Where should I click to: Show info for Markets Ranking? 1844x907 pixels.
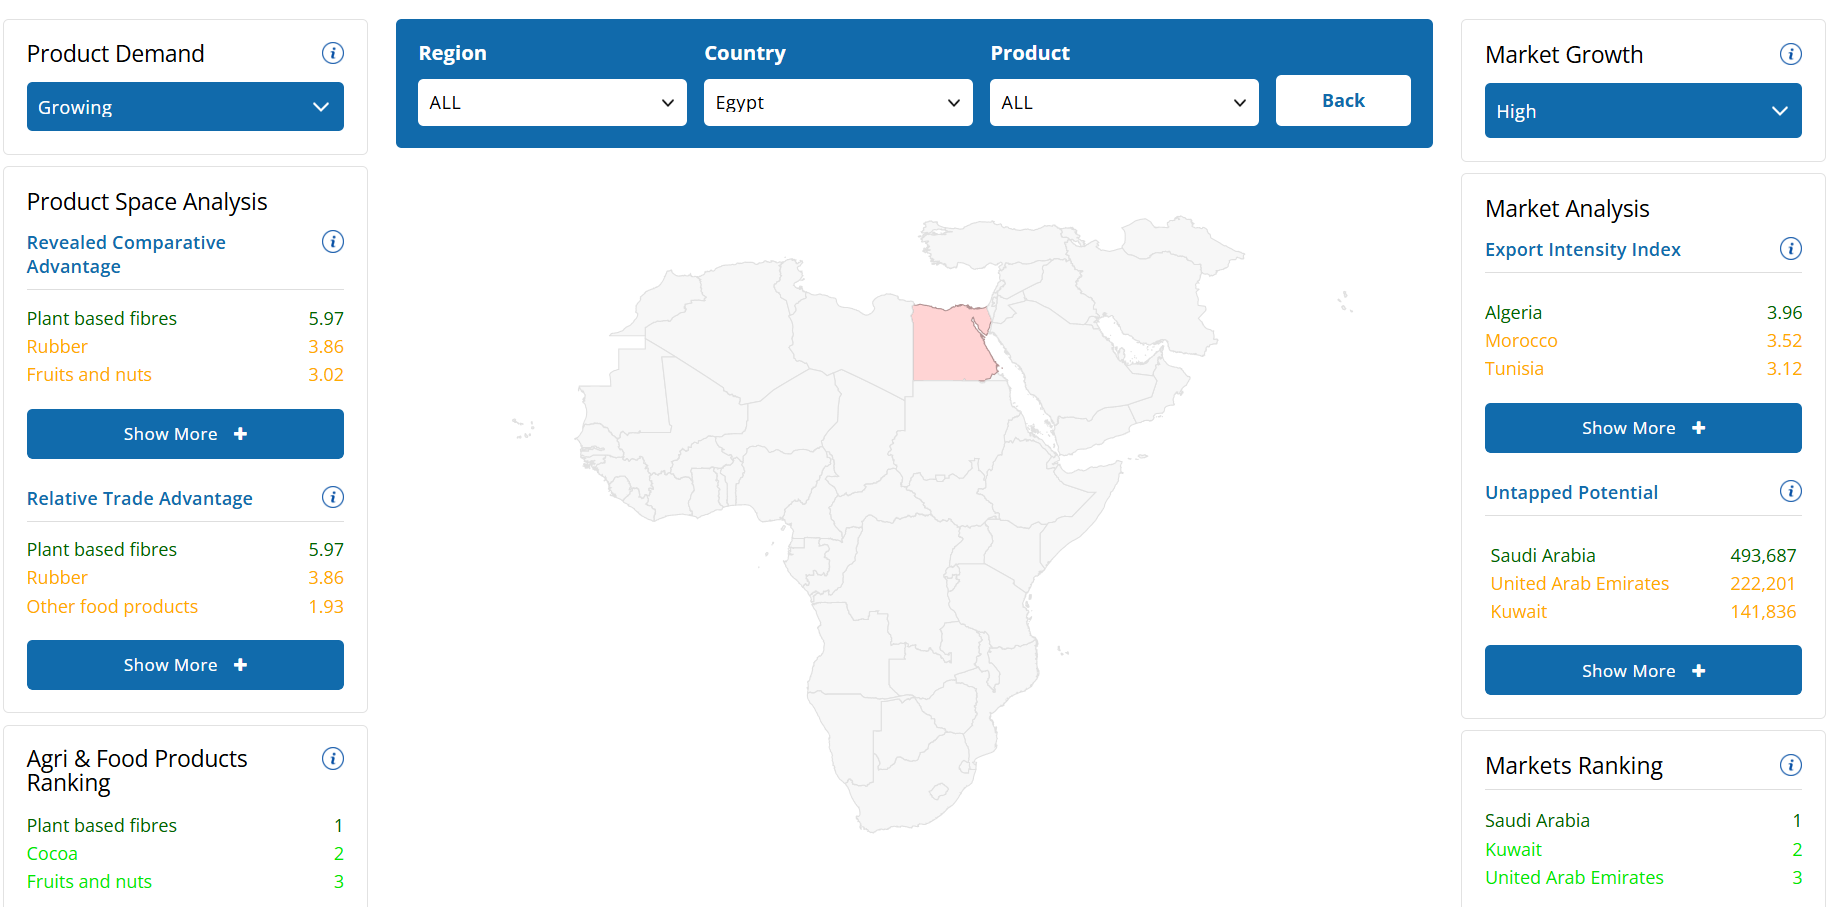(x=1791, y=765)
